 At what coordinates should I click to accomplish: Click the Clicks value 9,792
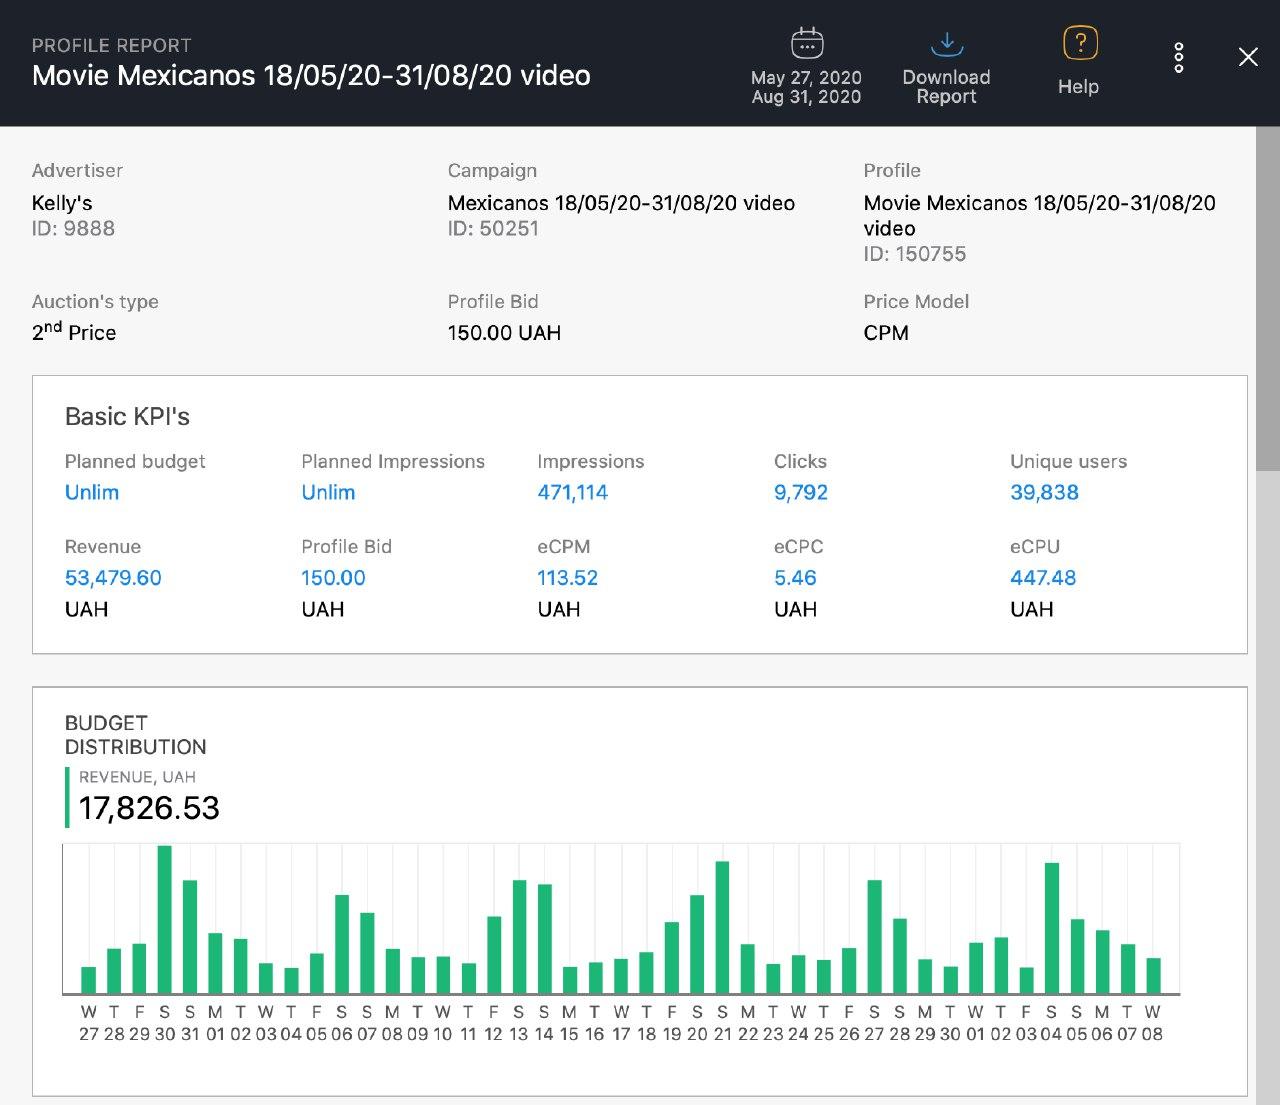click(x=800, y=492)
